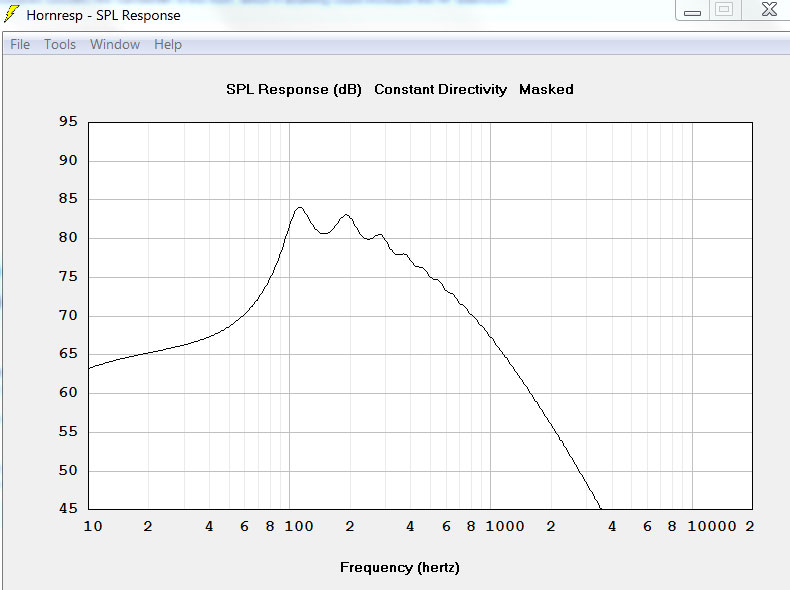Click the 85 dB axis value
790x590 pixels.
[68, 199]
